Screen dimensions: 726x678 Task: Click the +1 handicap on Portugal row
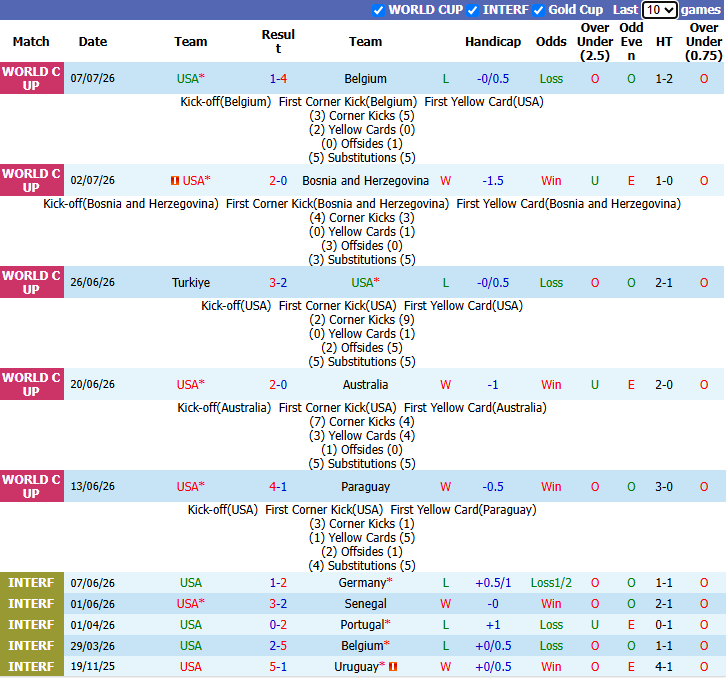(493, 625)
